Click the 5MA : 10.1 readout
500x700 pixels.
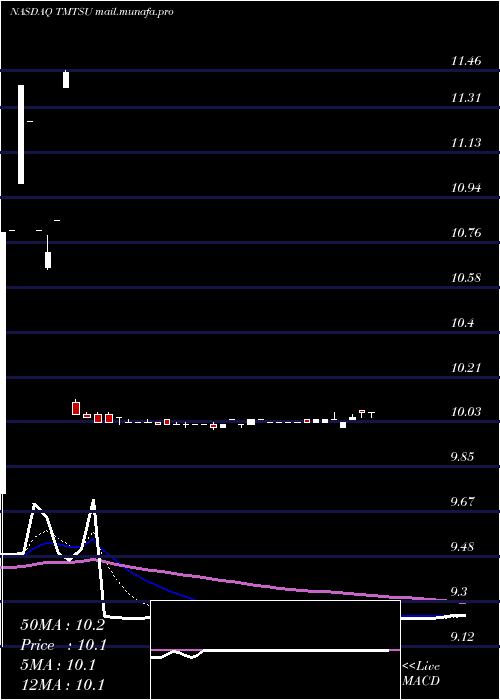point(58,665)
